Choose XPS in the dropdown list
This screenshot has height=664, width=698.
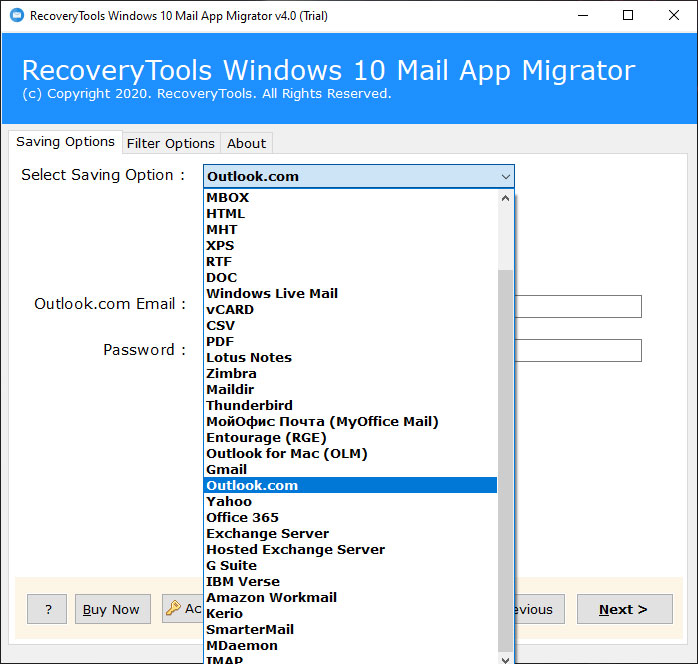coord(351,246)
